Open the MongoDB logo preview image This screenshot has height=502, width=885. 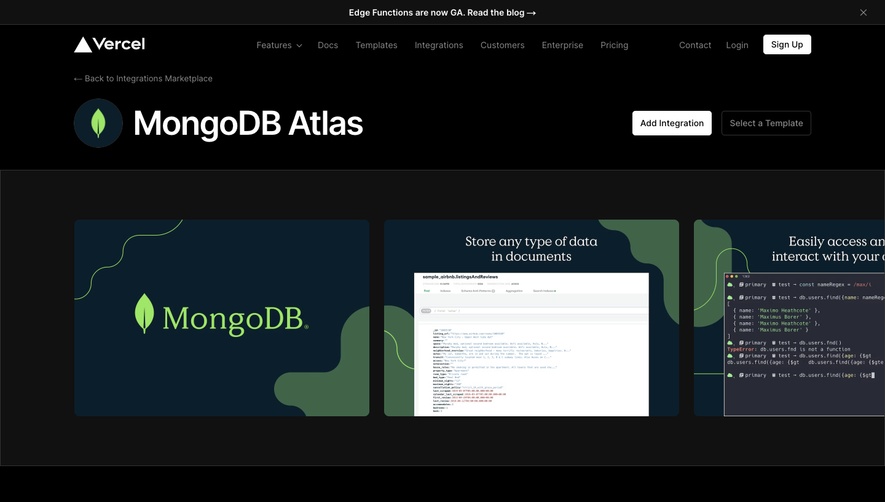(222, 318)
